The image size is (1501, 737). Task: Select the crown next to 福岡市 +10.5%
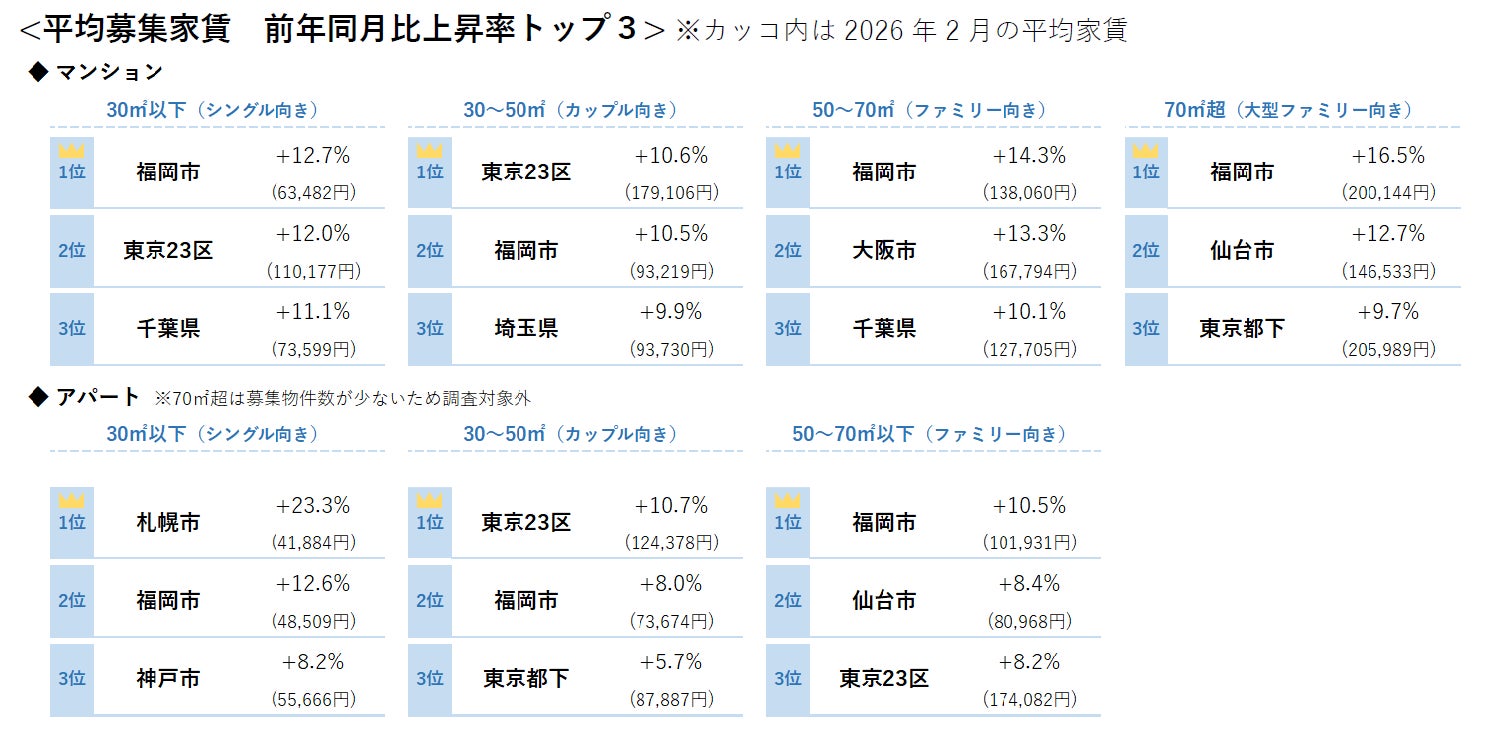coord(788,501)
